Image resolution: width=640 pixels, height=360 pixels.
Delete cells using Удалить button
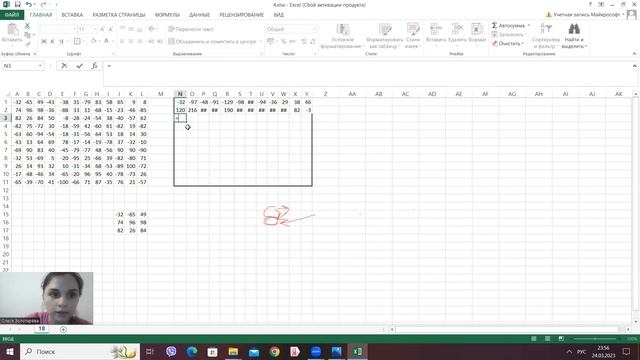[457, 34]
